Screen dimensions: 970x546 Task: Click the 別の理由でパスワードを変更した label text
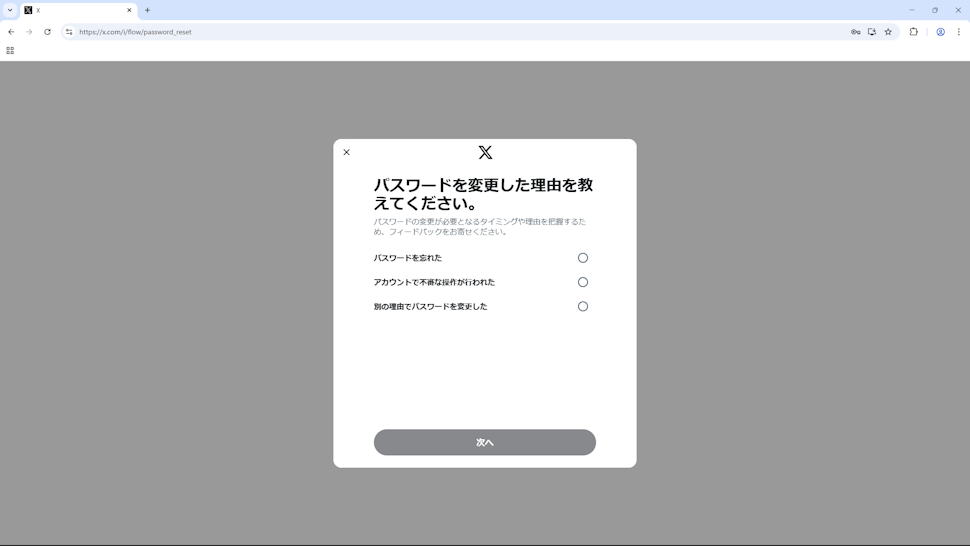click(x=431, y=306)
